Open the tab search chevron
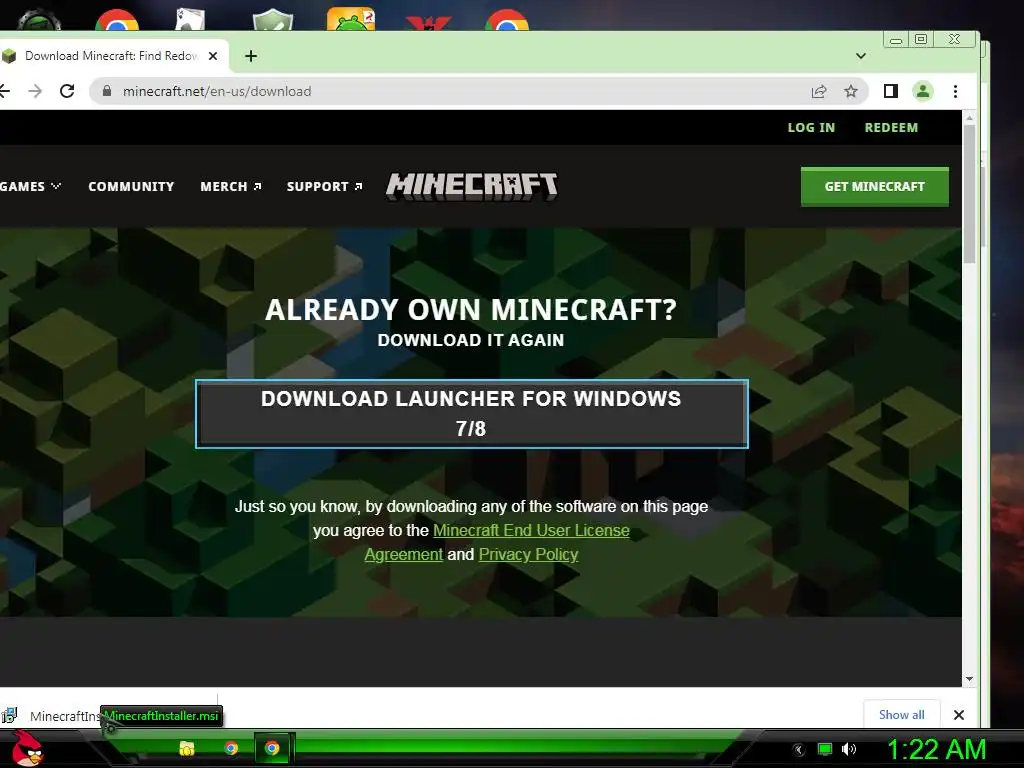Viewport: 1024px width, 768px height. (861, 56)
